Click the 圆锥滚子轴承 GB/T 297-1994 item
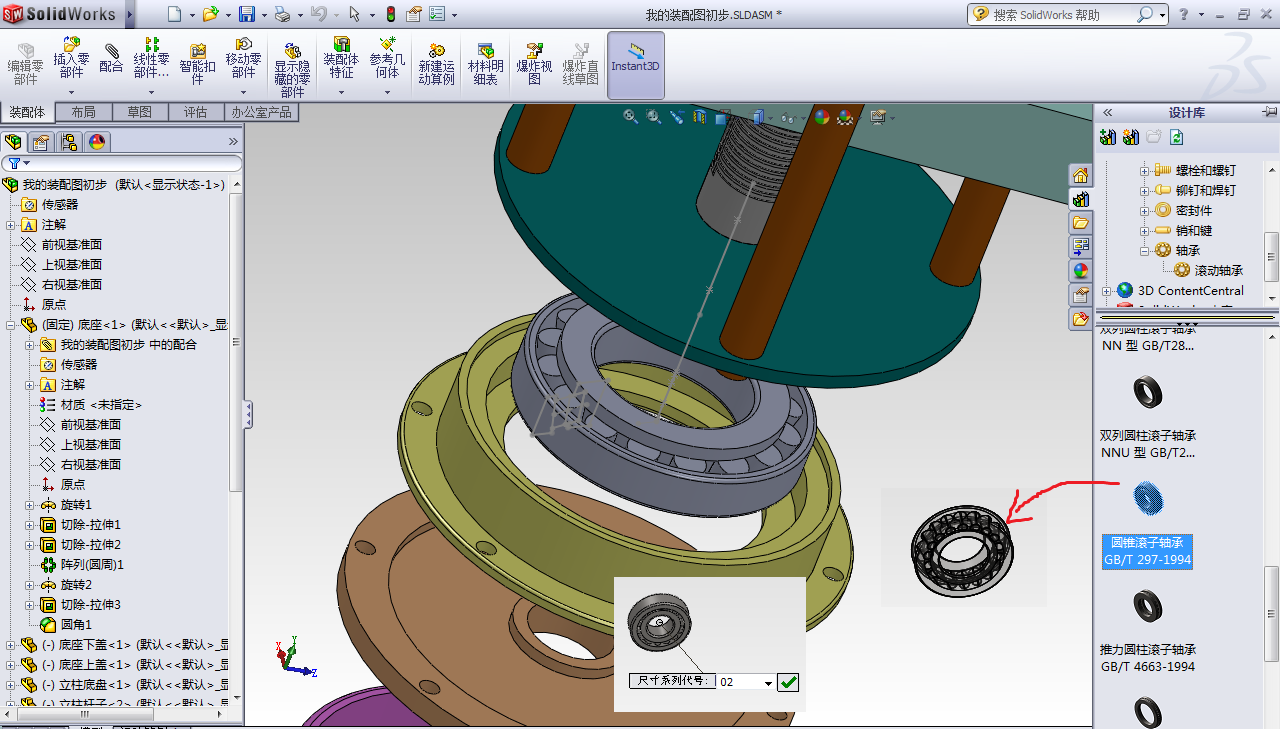Viewport: 1280px width, 729px height. point(1147,551)
